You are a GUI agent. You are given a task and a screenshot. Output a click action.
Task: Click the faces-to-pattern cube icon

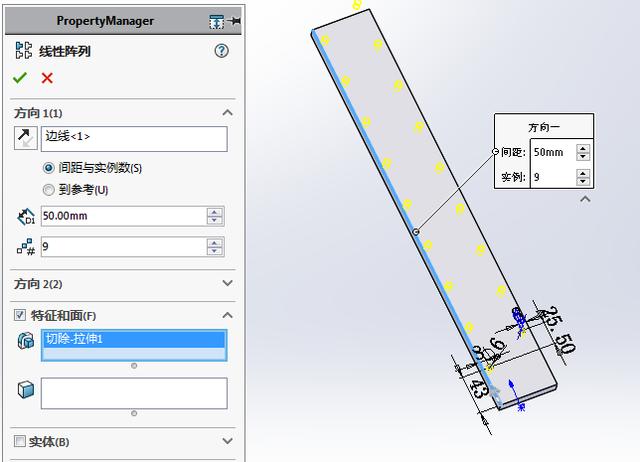(x=26, y=389)
